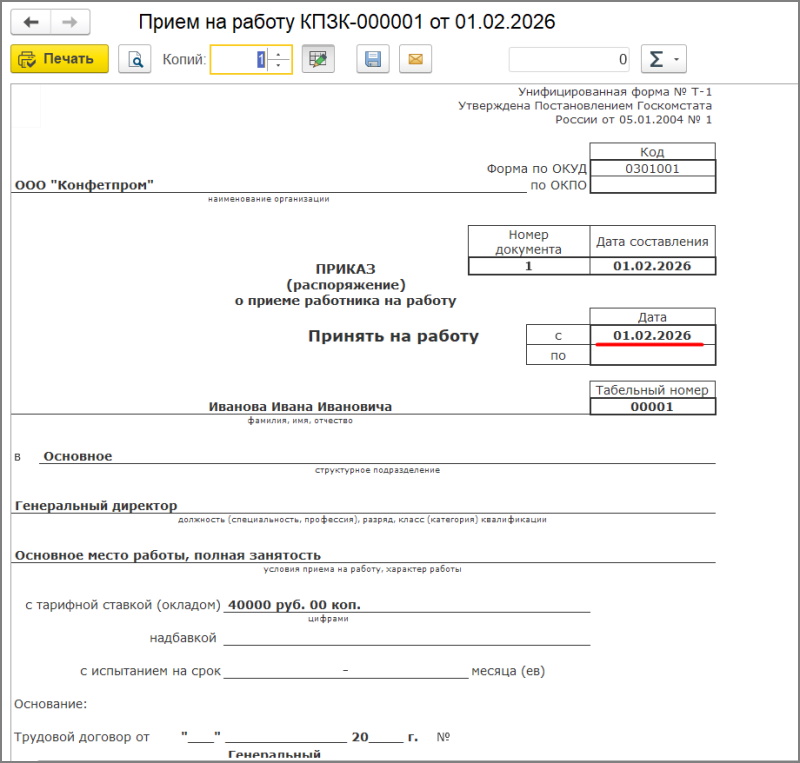Screen dimensions: 800x763
Task: Open the sigma sum dropdown
Action: [663, 59]
